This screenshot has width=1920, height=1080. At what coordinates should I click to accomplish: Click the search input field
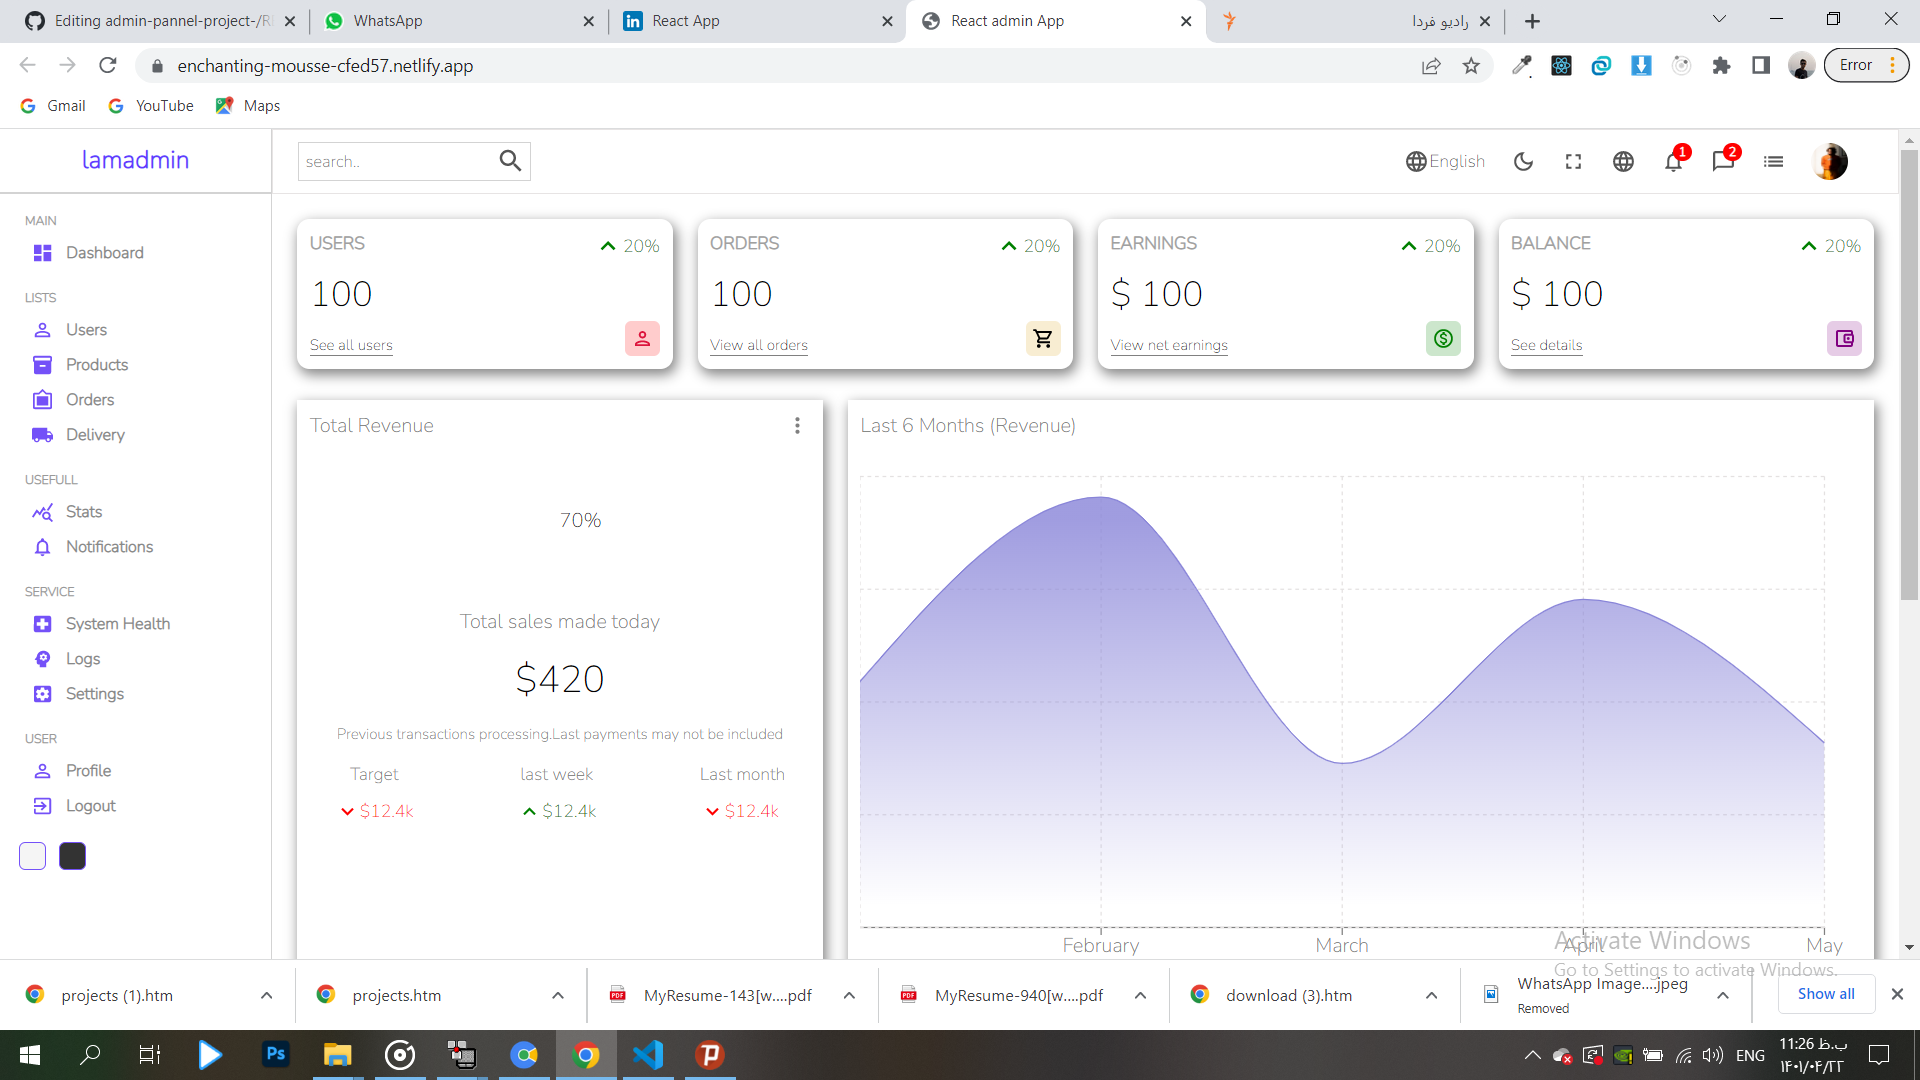(395, 161)
